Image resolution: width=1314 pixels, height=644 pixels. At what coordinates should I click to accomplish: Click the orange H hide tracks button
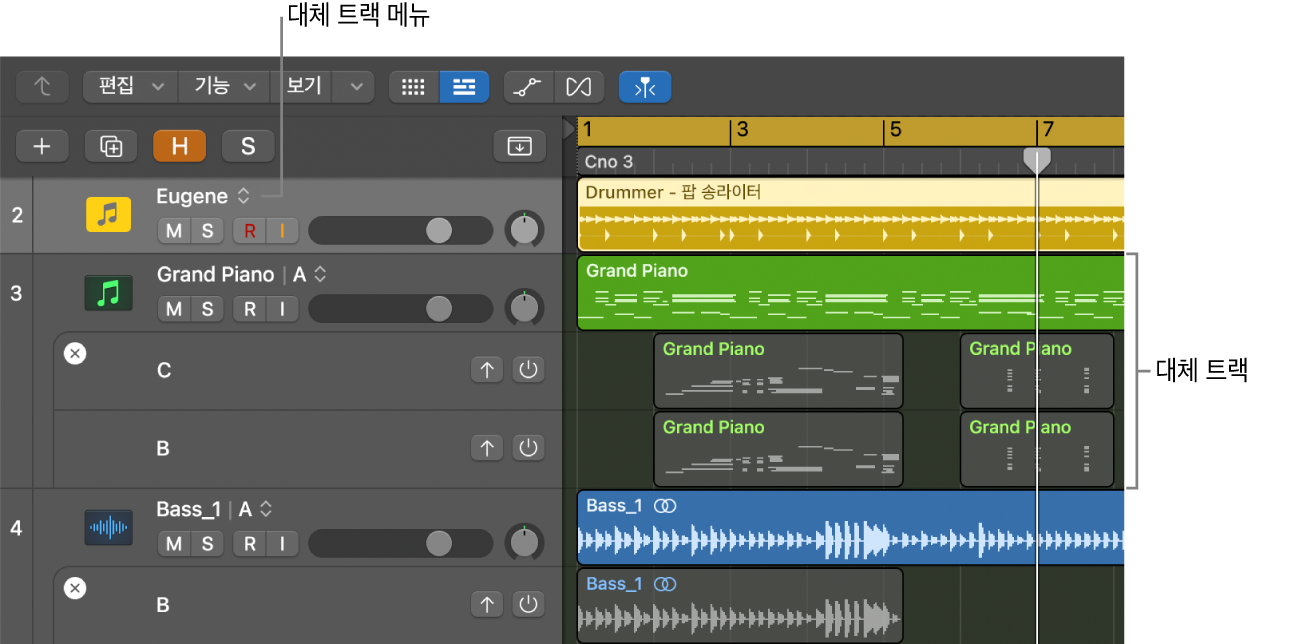click(x=179, y=146)
